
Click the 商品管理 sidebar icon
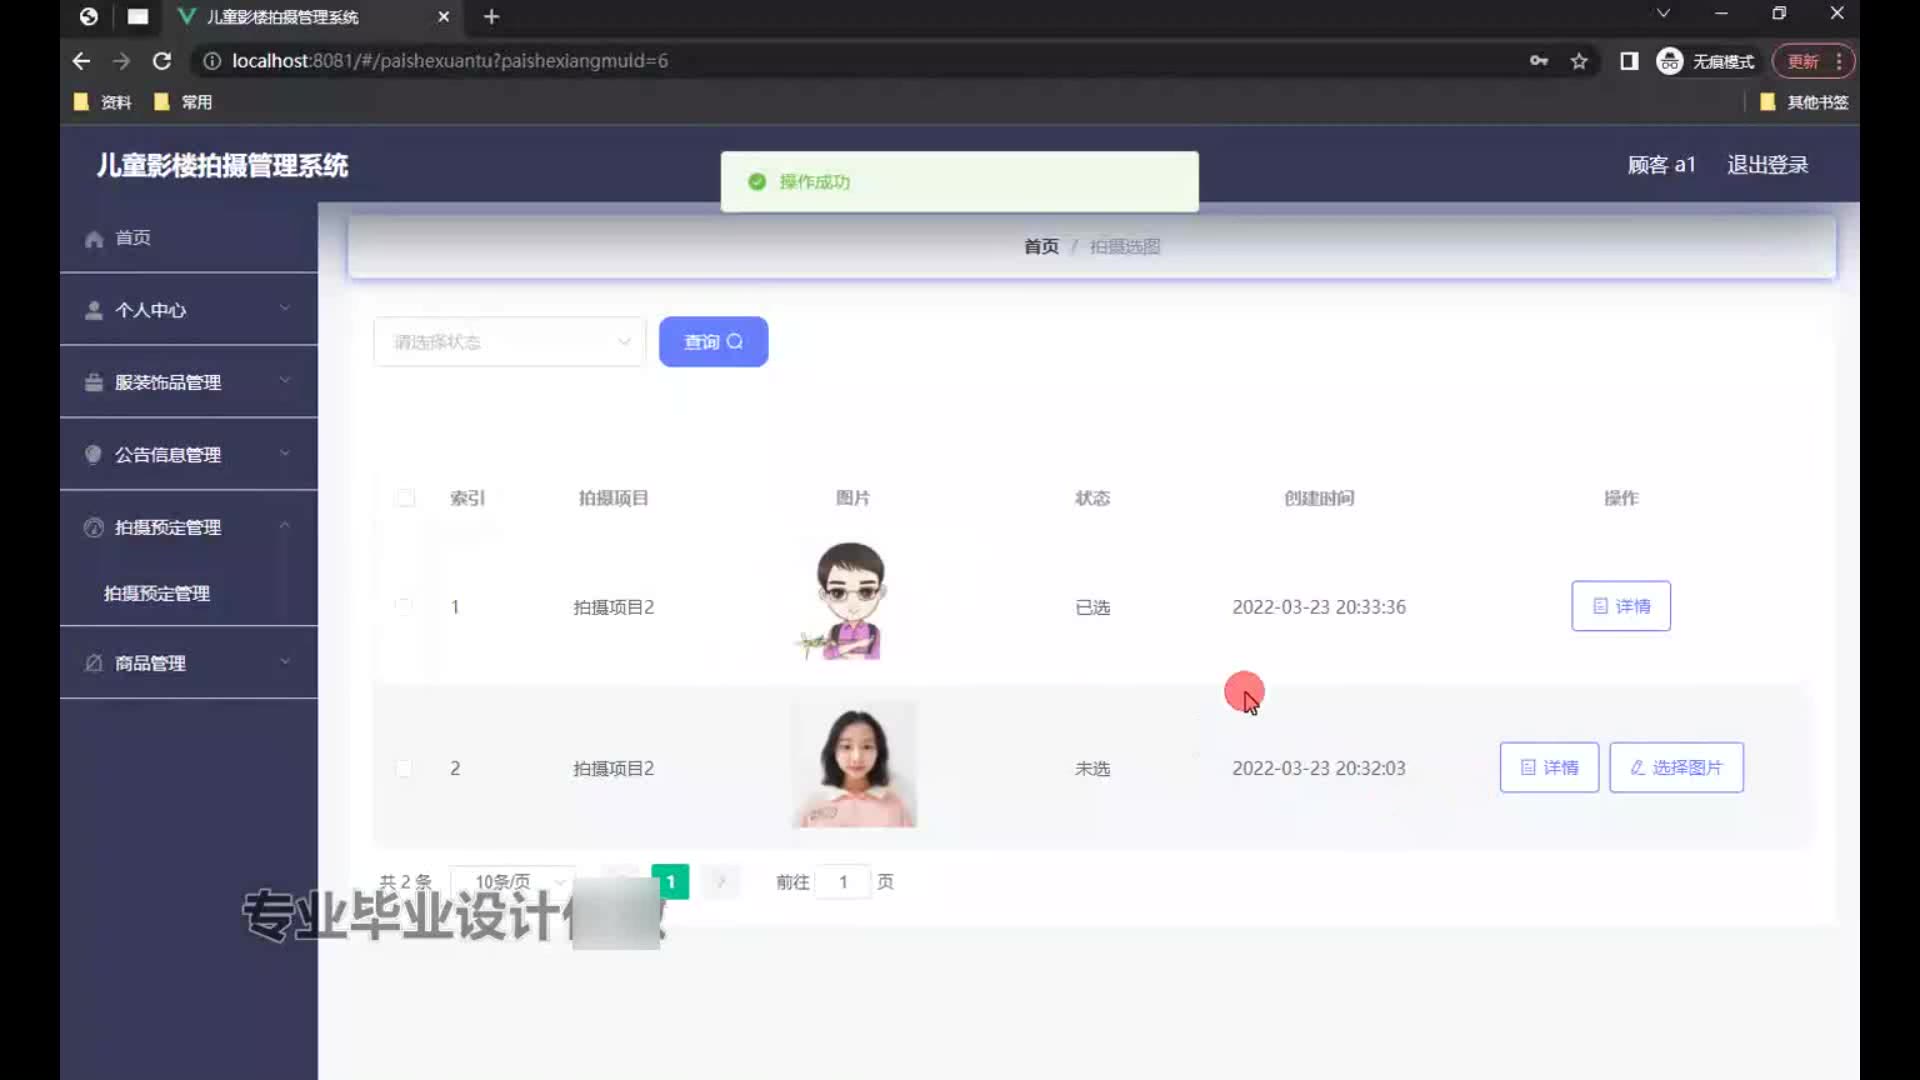click(x=94, y=664)
